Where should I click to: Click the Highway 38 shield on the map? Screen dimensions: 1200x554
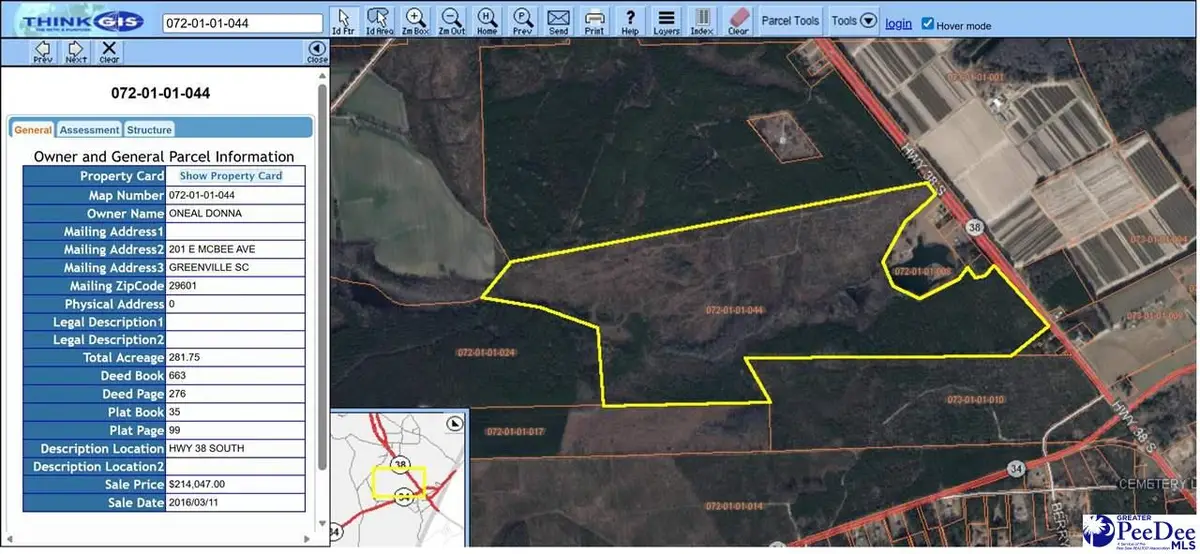(x=974, y=228)
